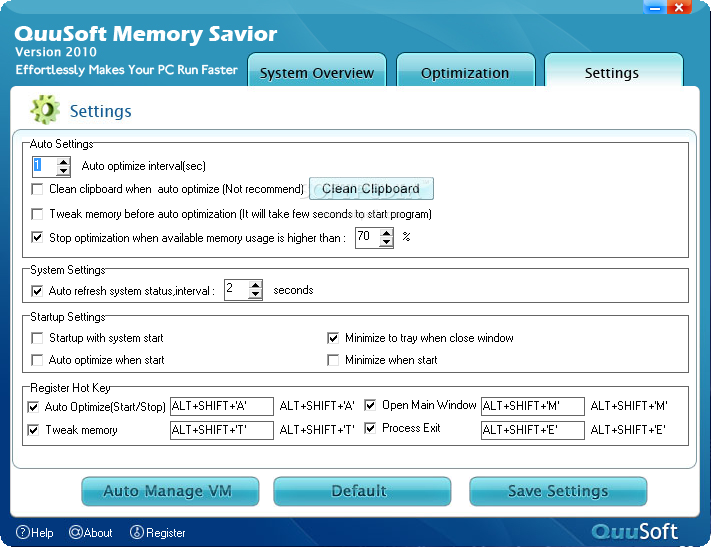
Task: Click the 'Auto Settings' group title
Action: pos(62,144)
